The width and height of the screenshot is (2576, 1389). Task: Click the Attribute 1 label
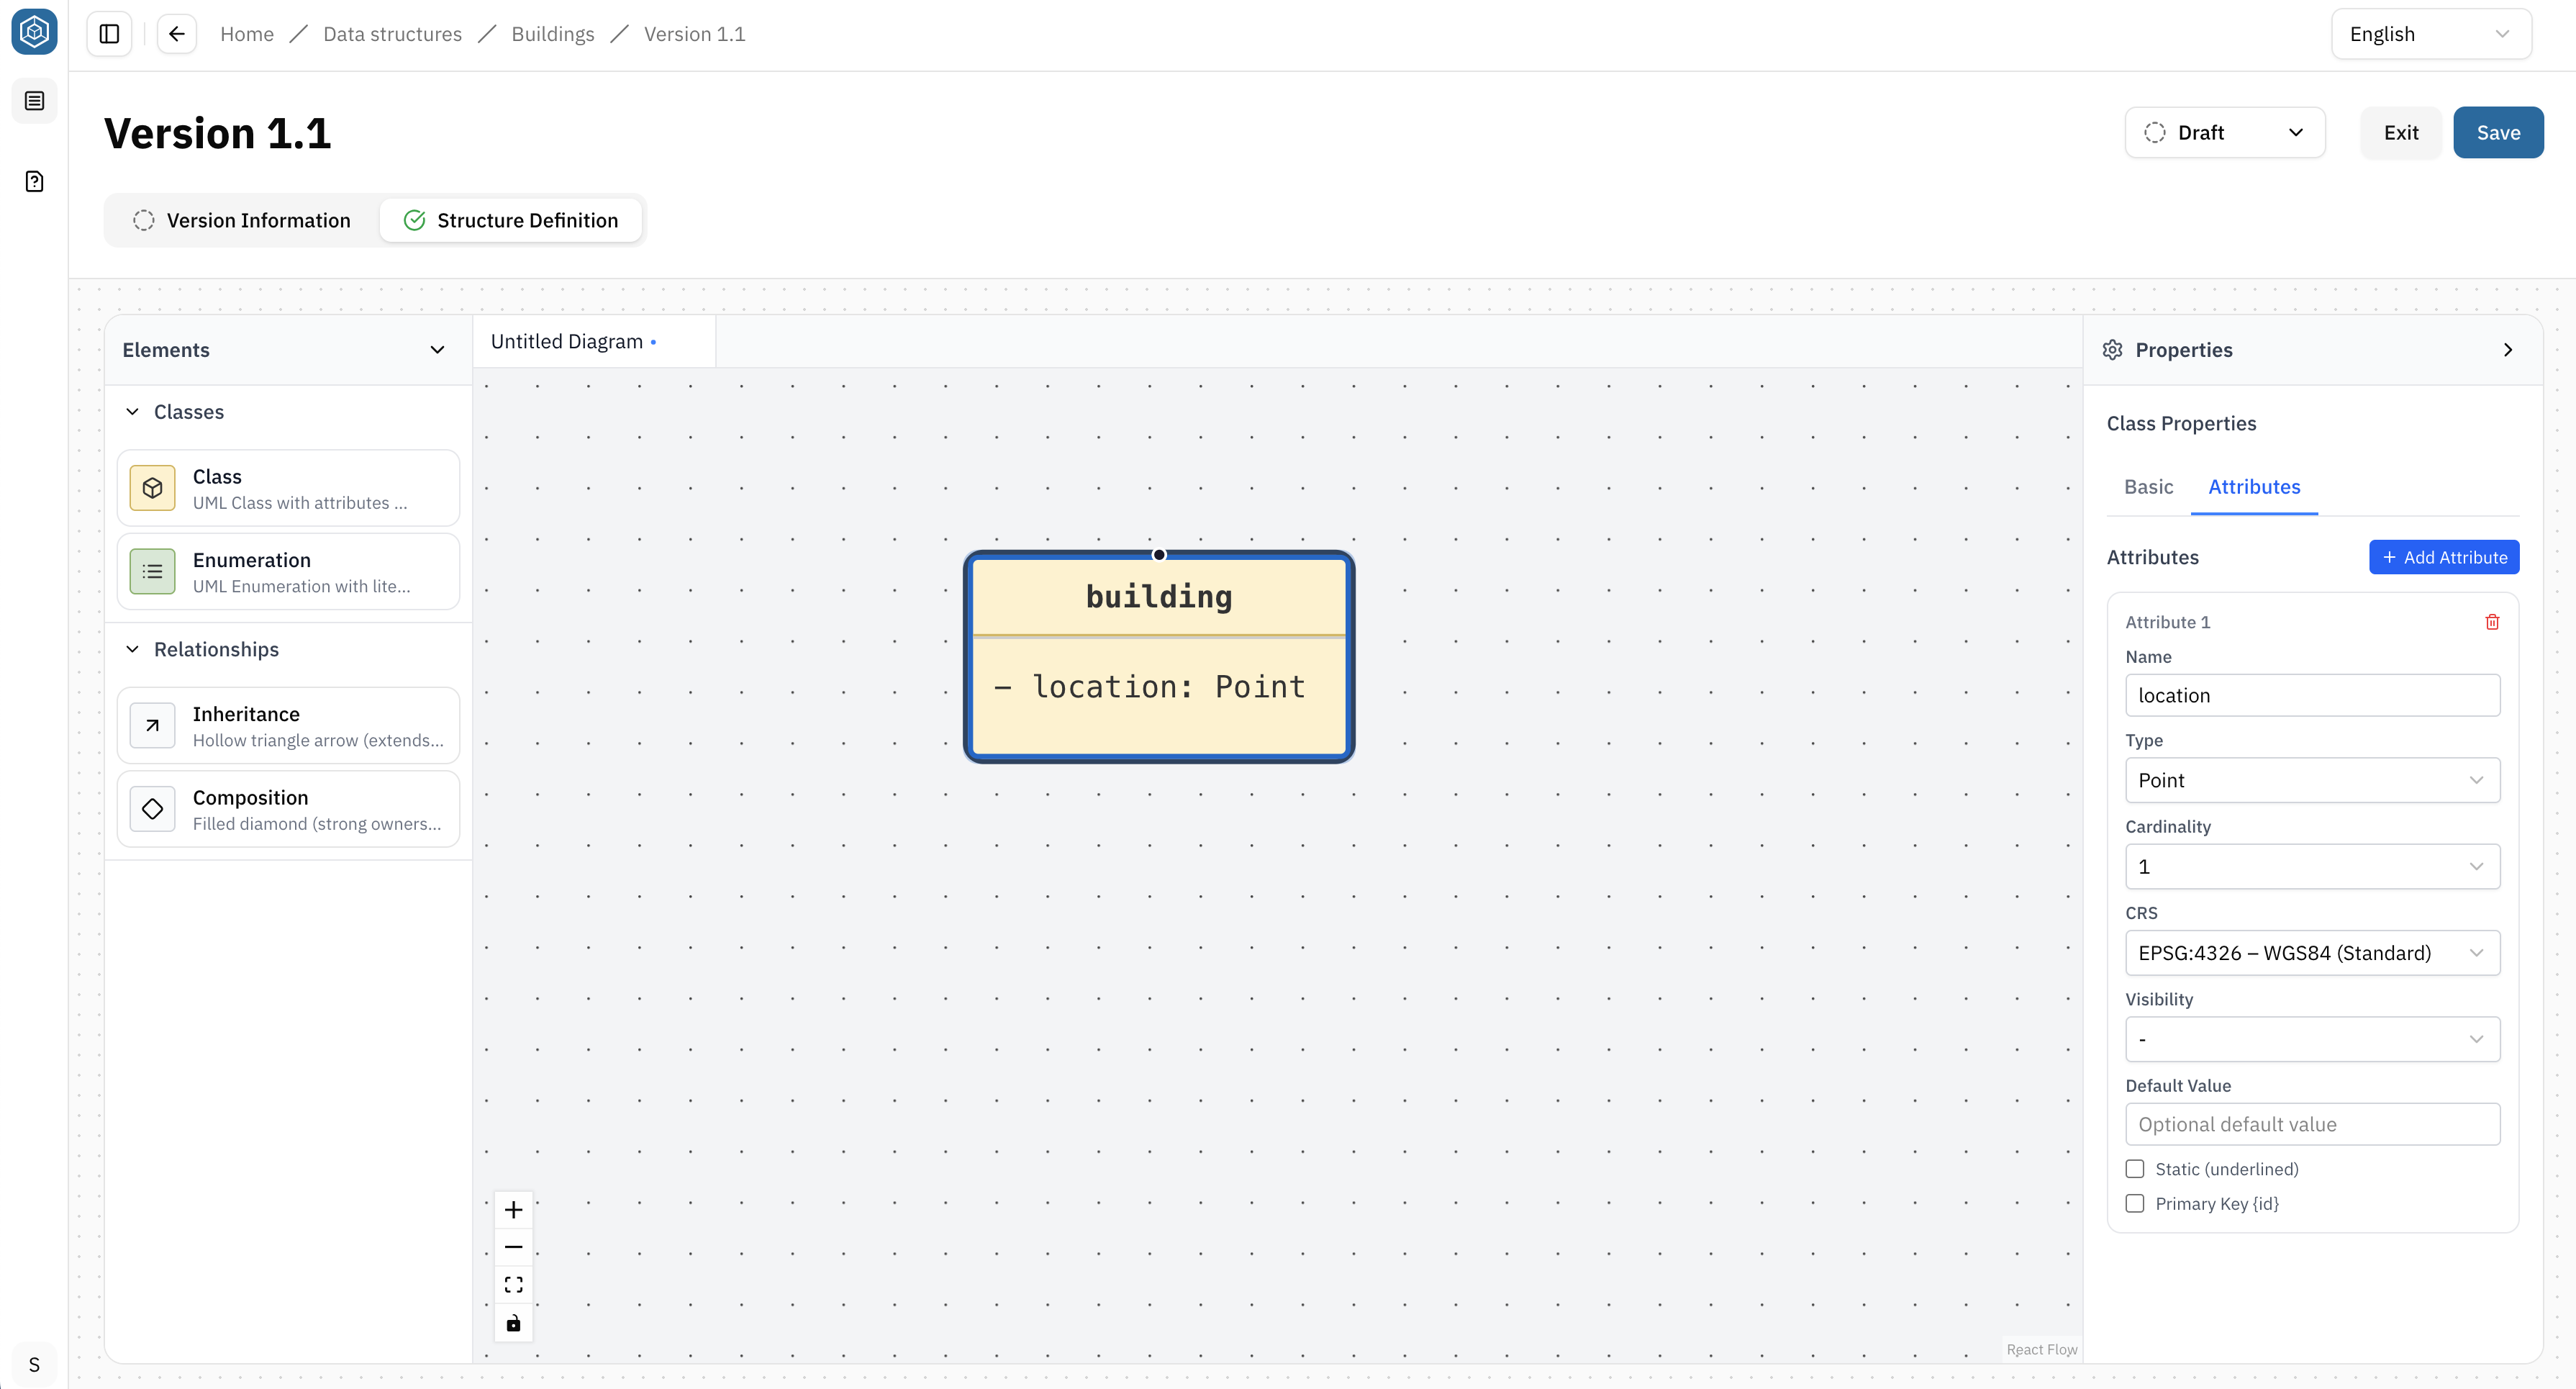2168,622
